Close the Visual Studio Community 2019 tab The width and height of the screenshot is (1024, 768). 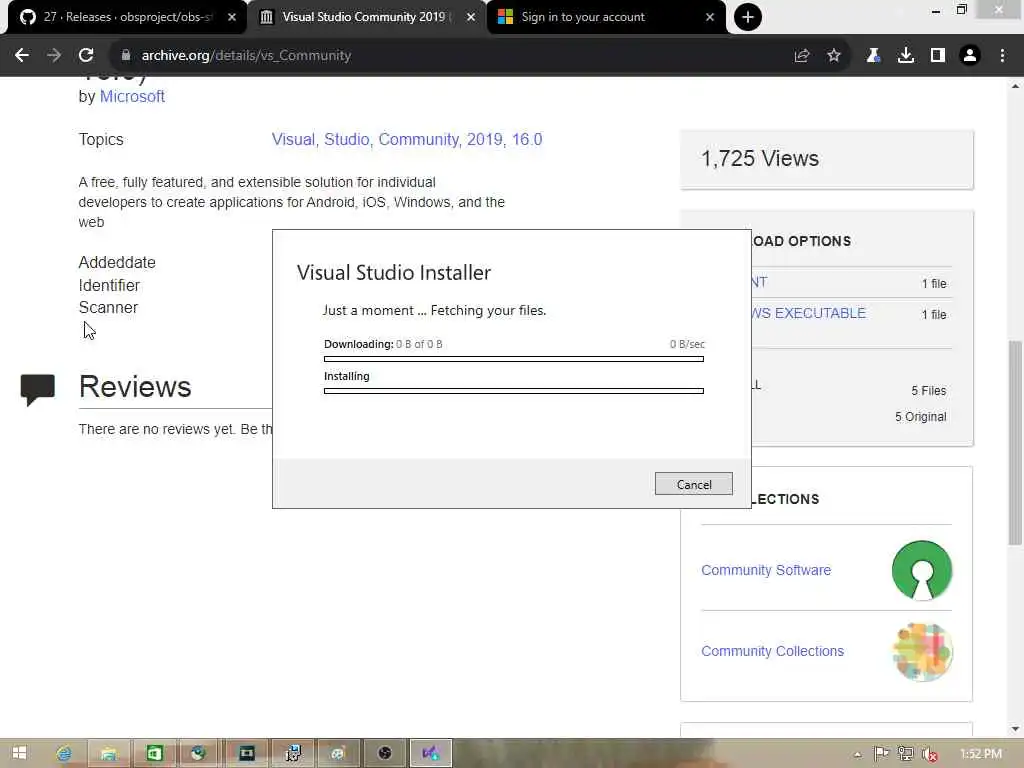(471, 17)
